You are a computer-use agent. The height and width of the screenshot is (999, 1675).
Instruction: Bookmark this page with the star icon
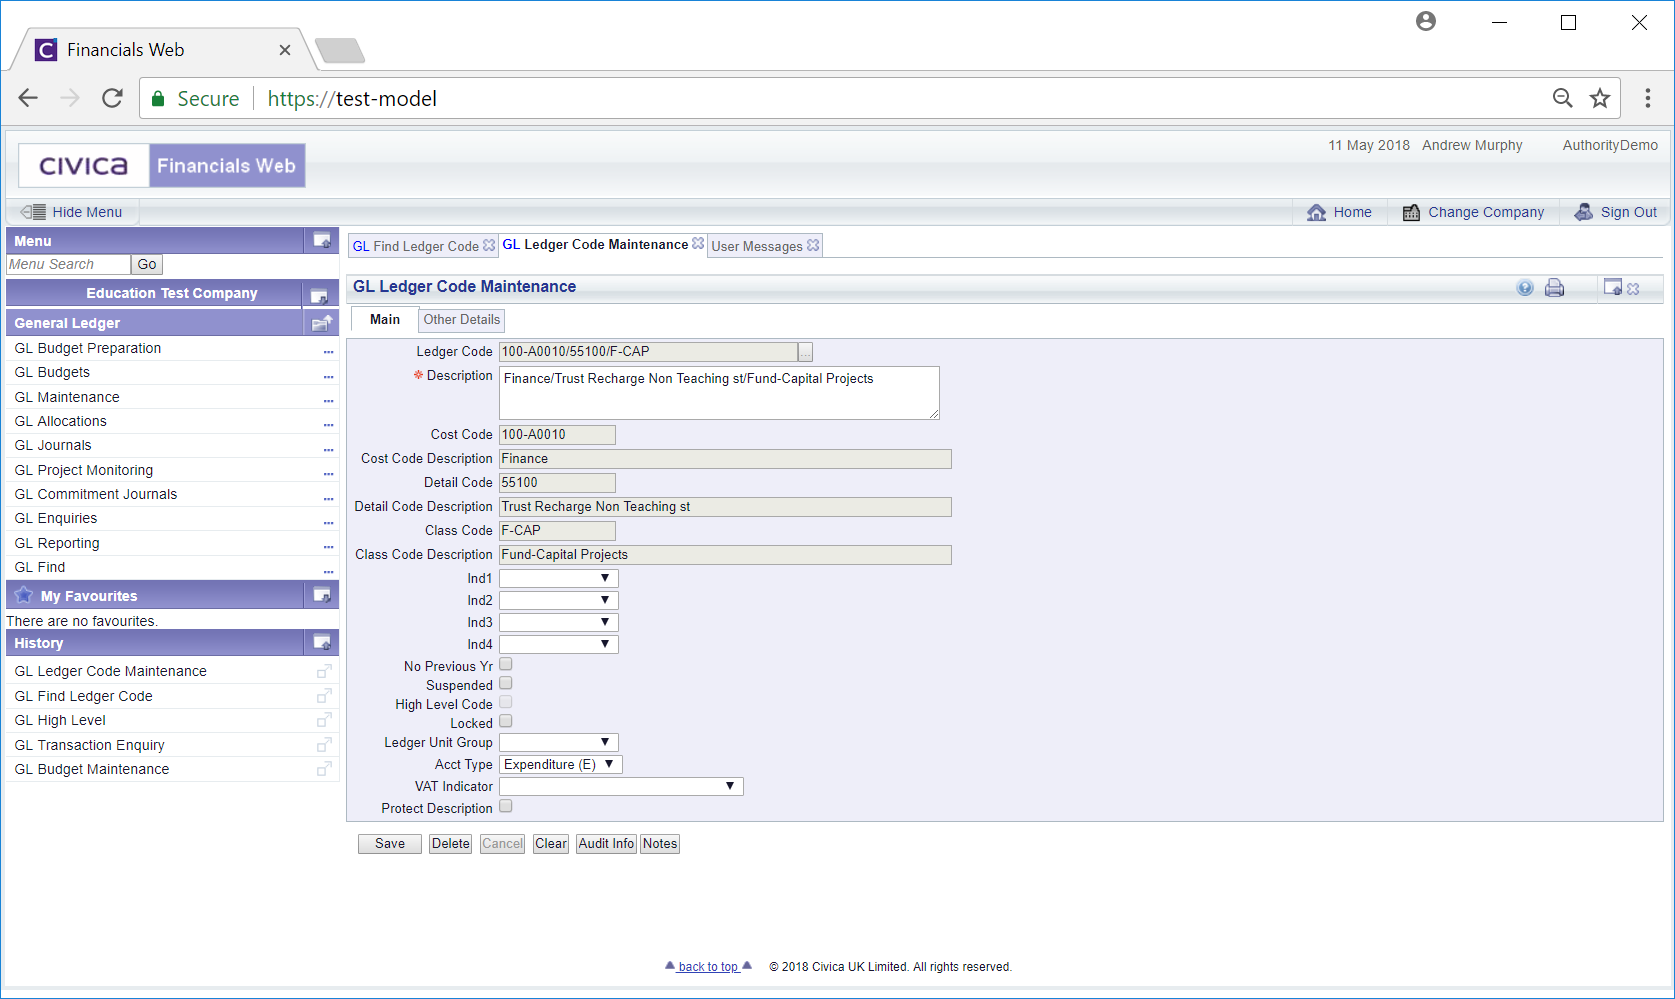click(x=1600, y=98)
